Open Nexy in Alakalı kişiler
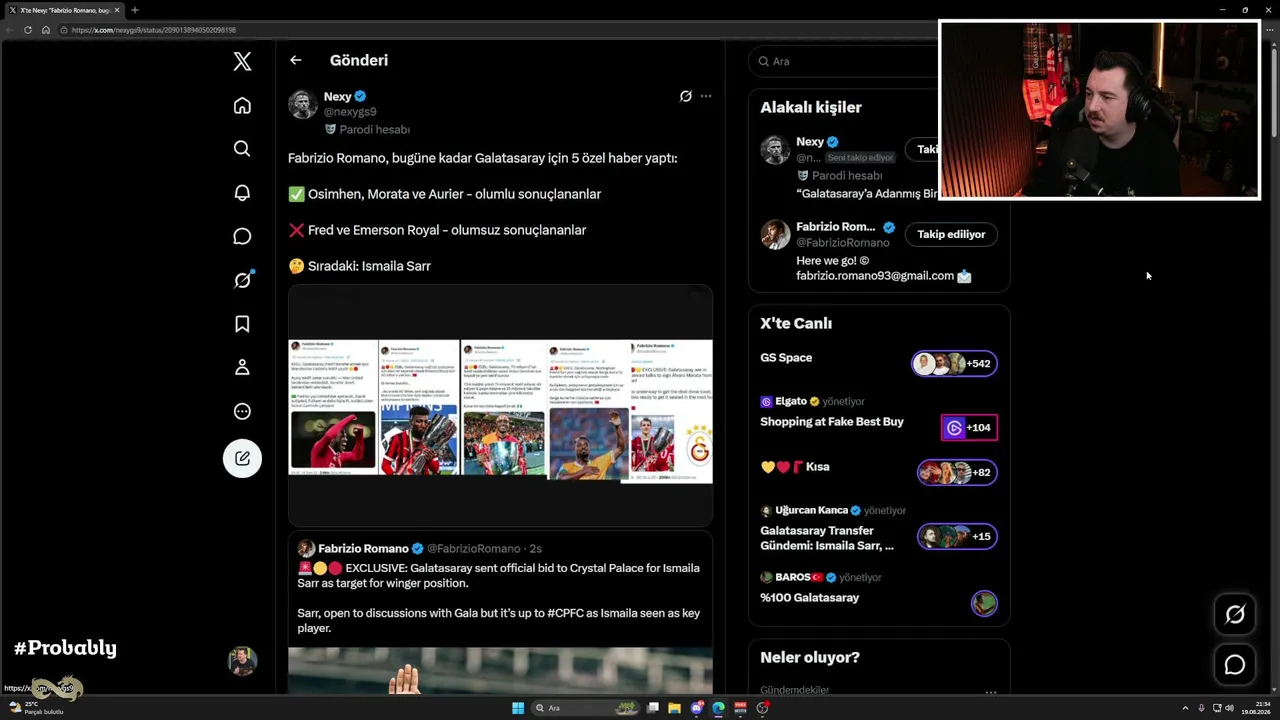The image size is (1280, 720). (810, 142)
